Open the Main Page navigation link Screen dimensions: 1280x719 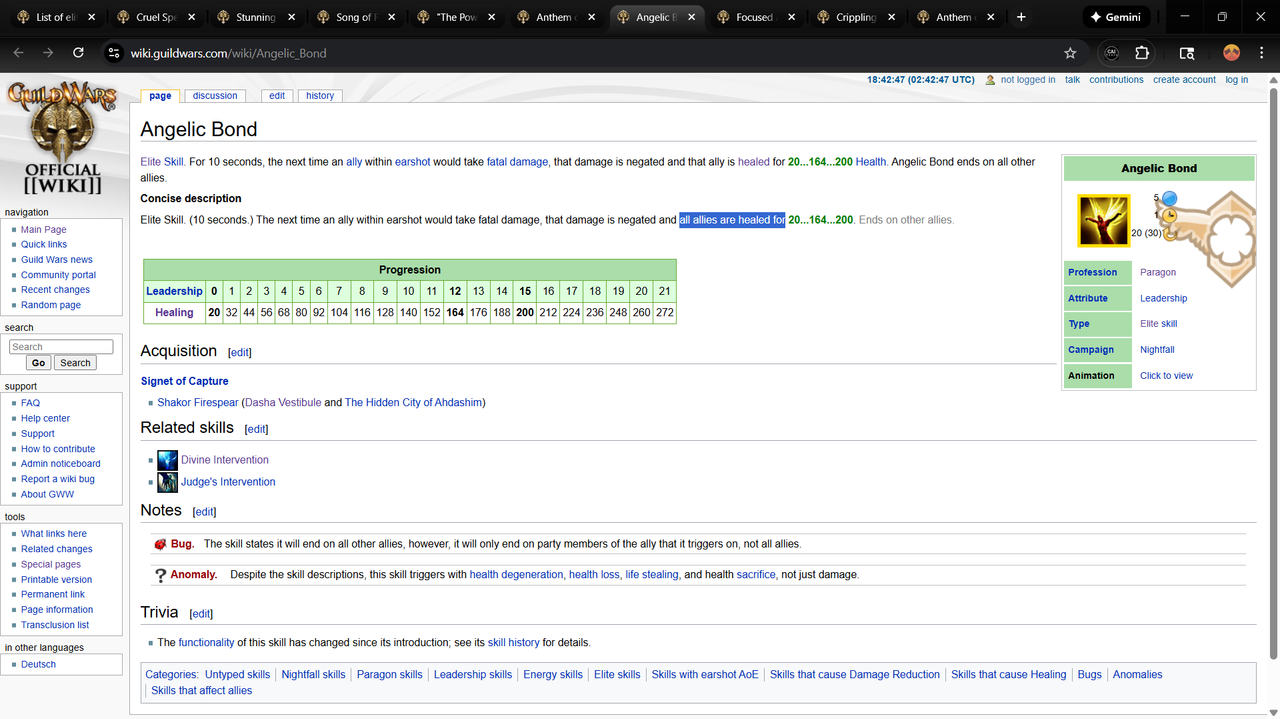[x=44, y=229]
